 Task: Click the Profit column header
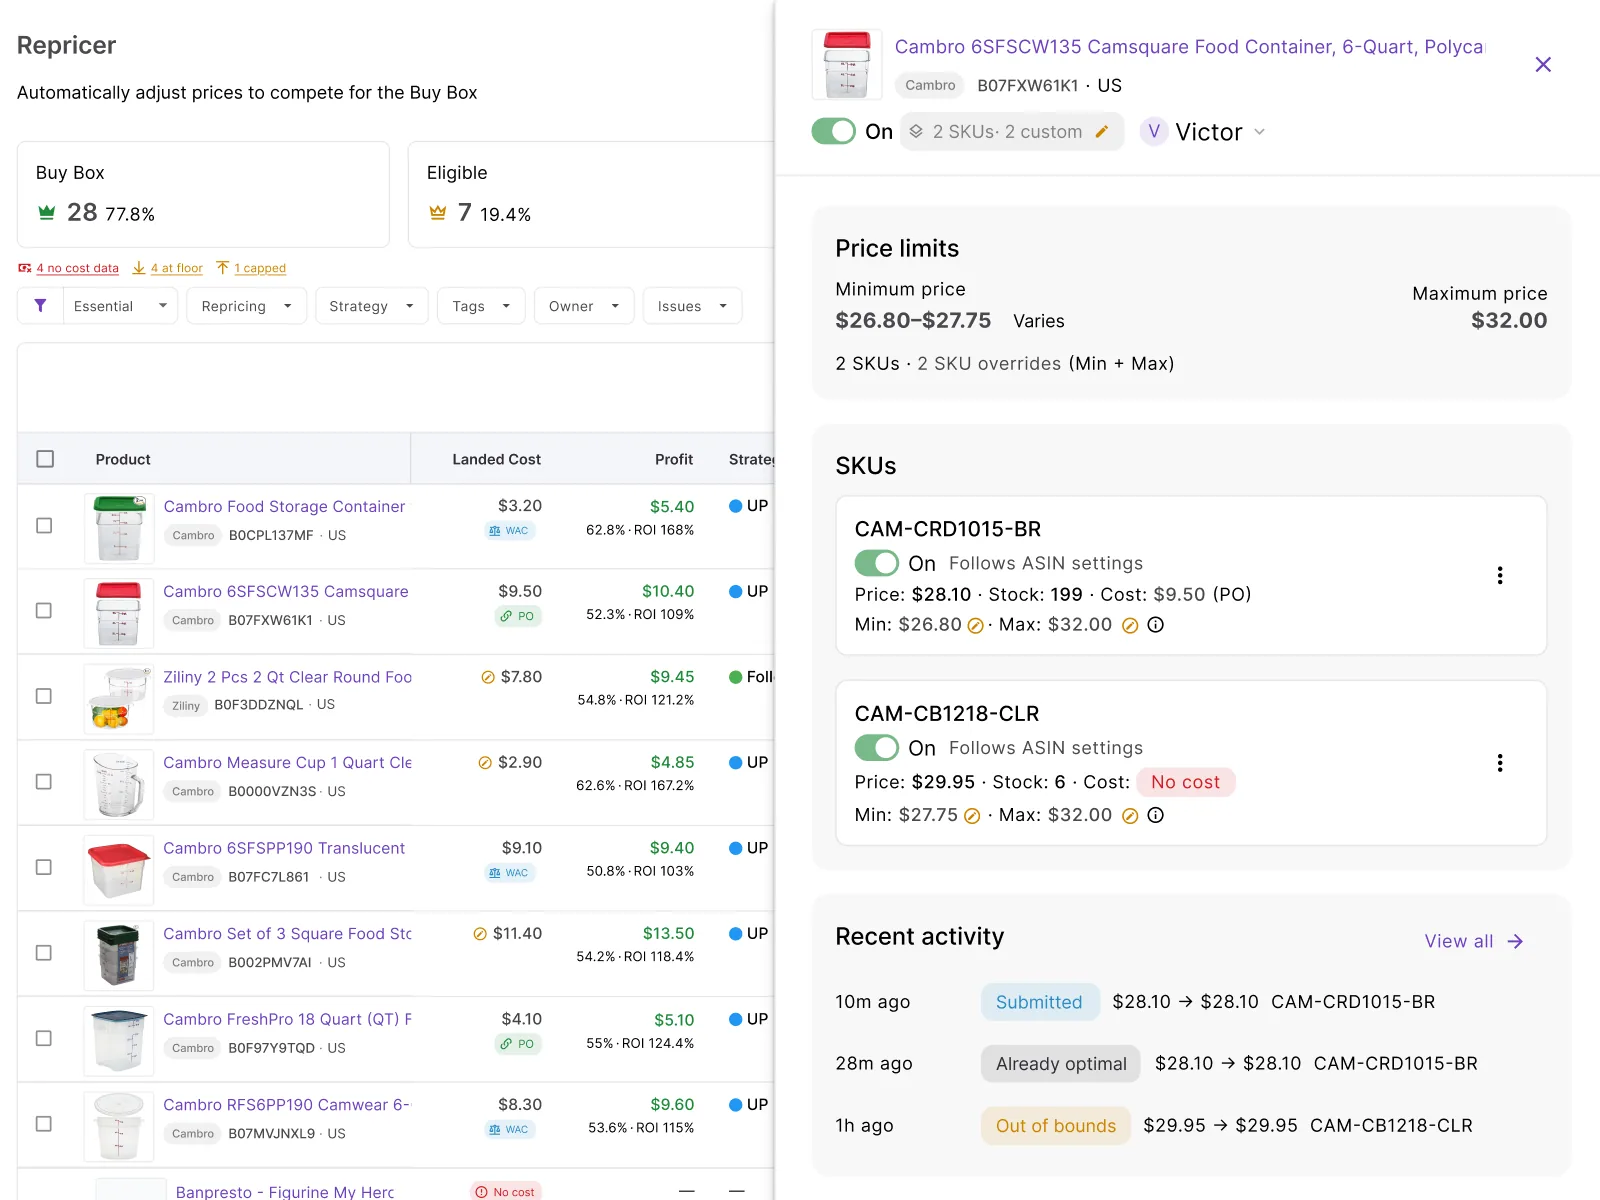pyautogui.click(x=674, y=460)
